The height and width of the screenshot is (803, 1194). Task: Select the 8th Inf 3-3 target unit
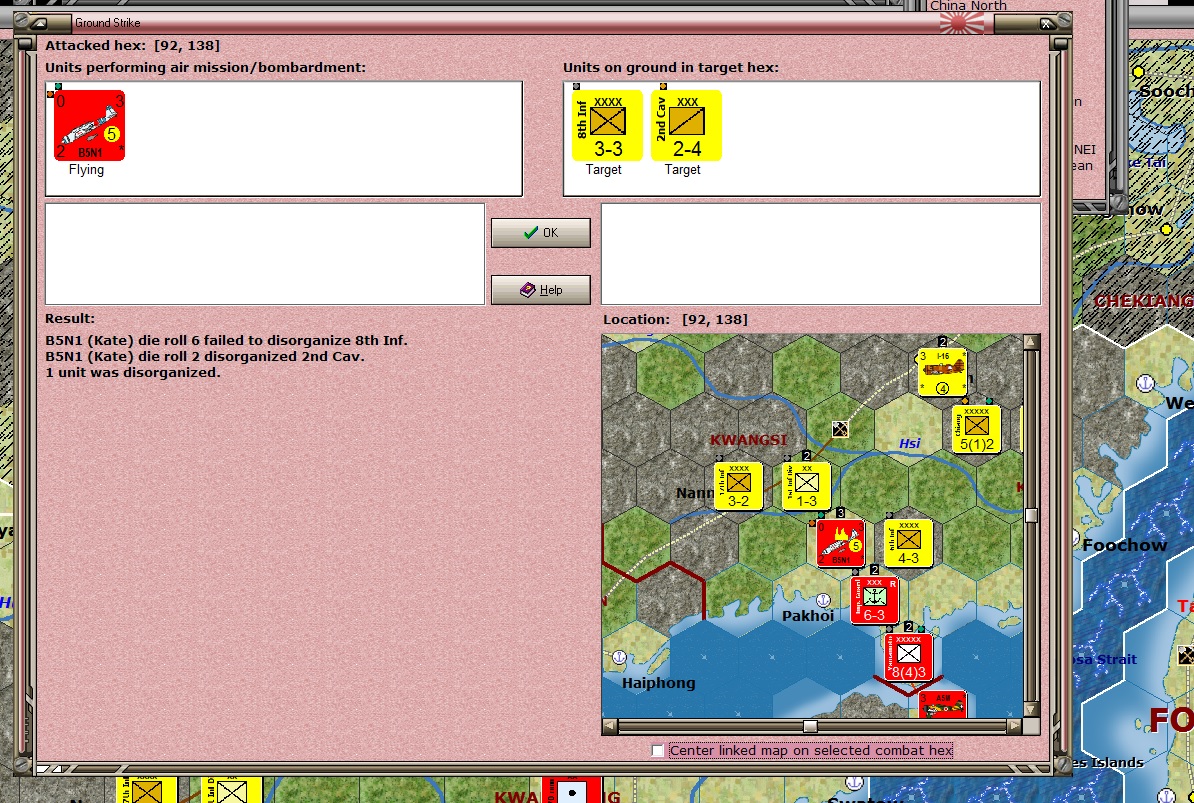point(607,126)
